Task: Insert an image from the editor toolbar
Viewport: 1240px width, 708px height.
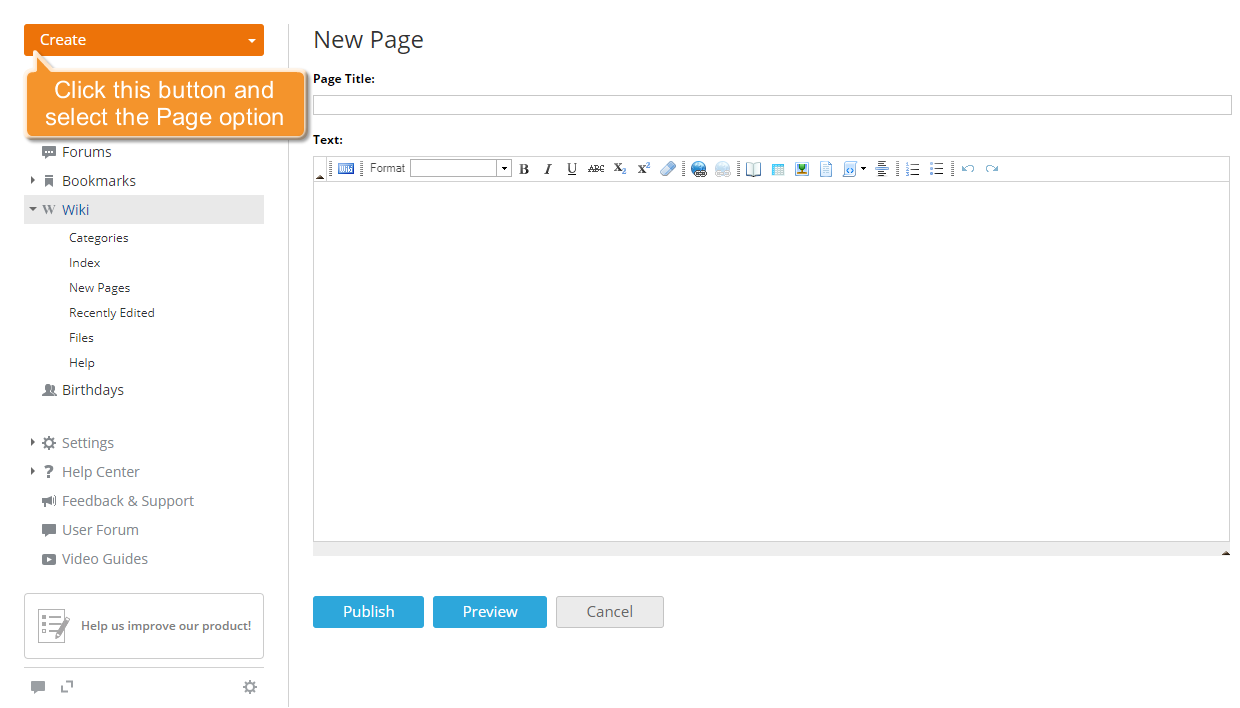Action: point(802,169)
